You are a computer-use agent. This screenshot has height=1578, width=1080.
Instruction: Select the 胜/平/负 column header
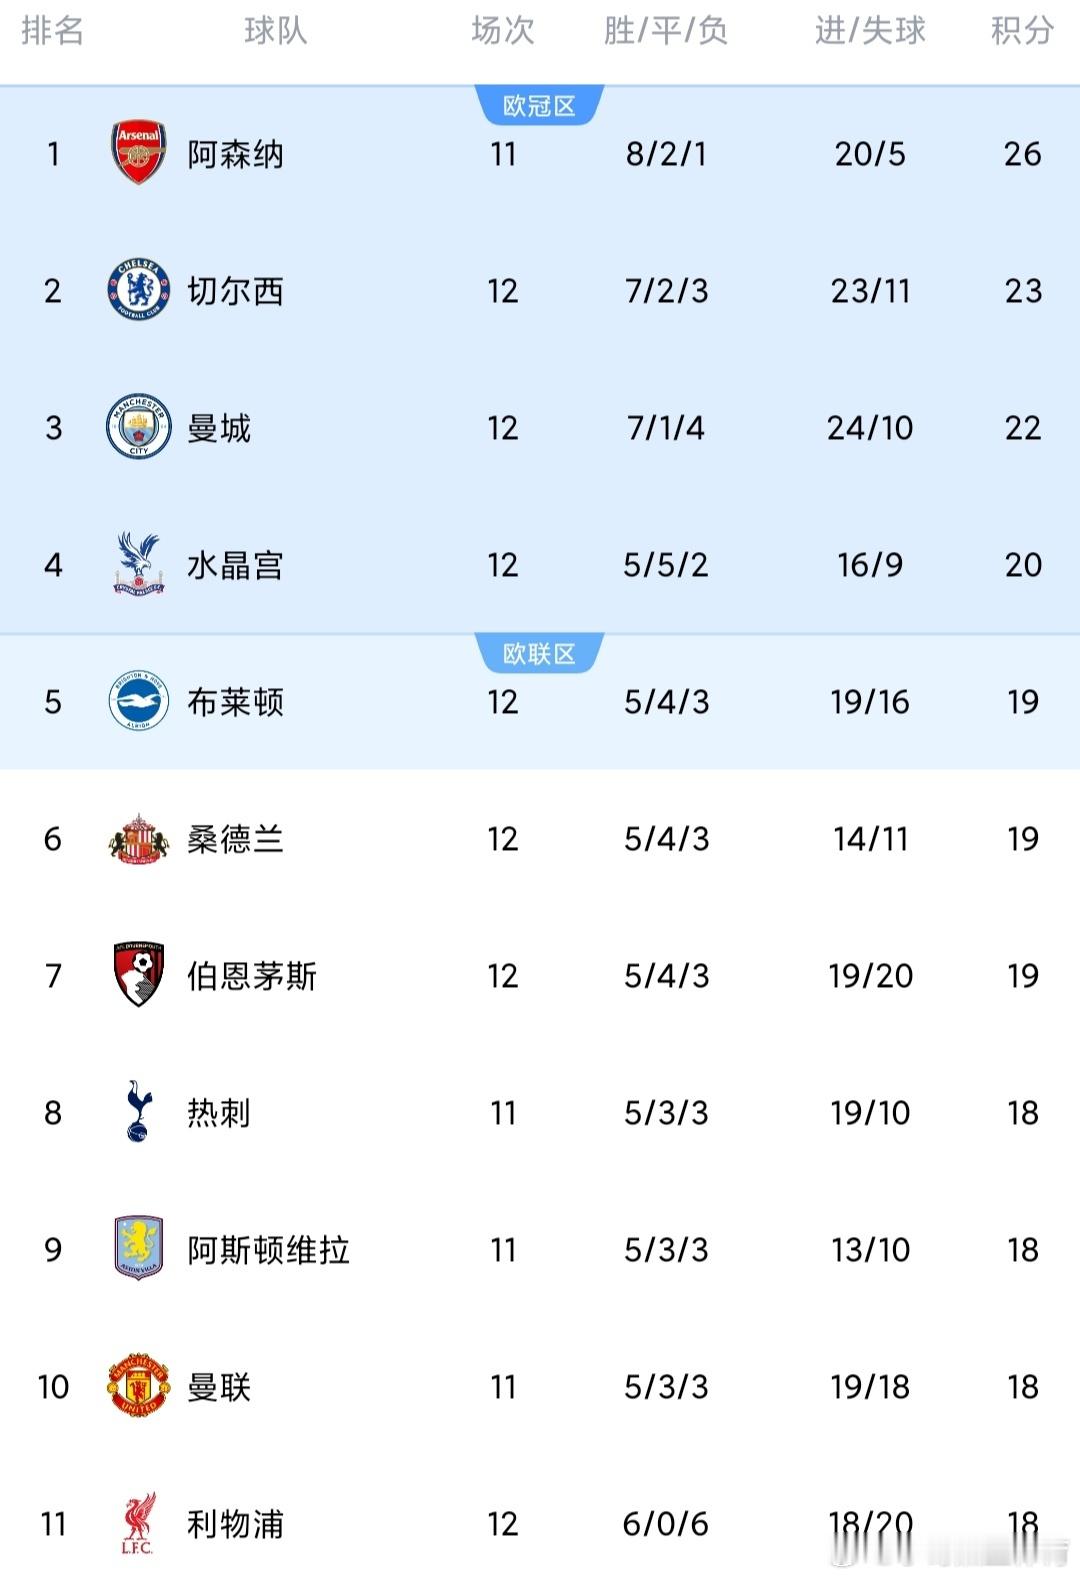(665, 31)
